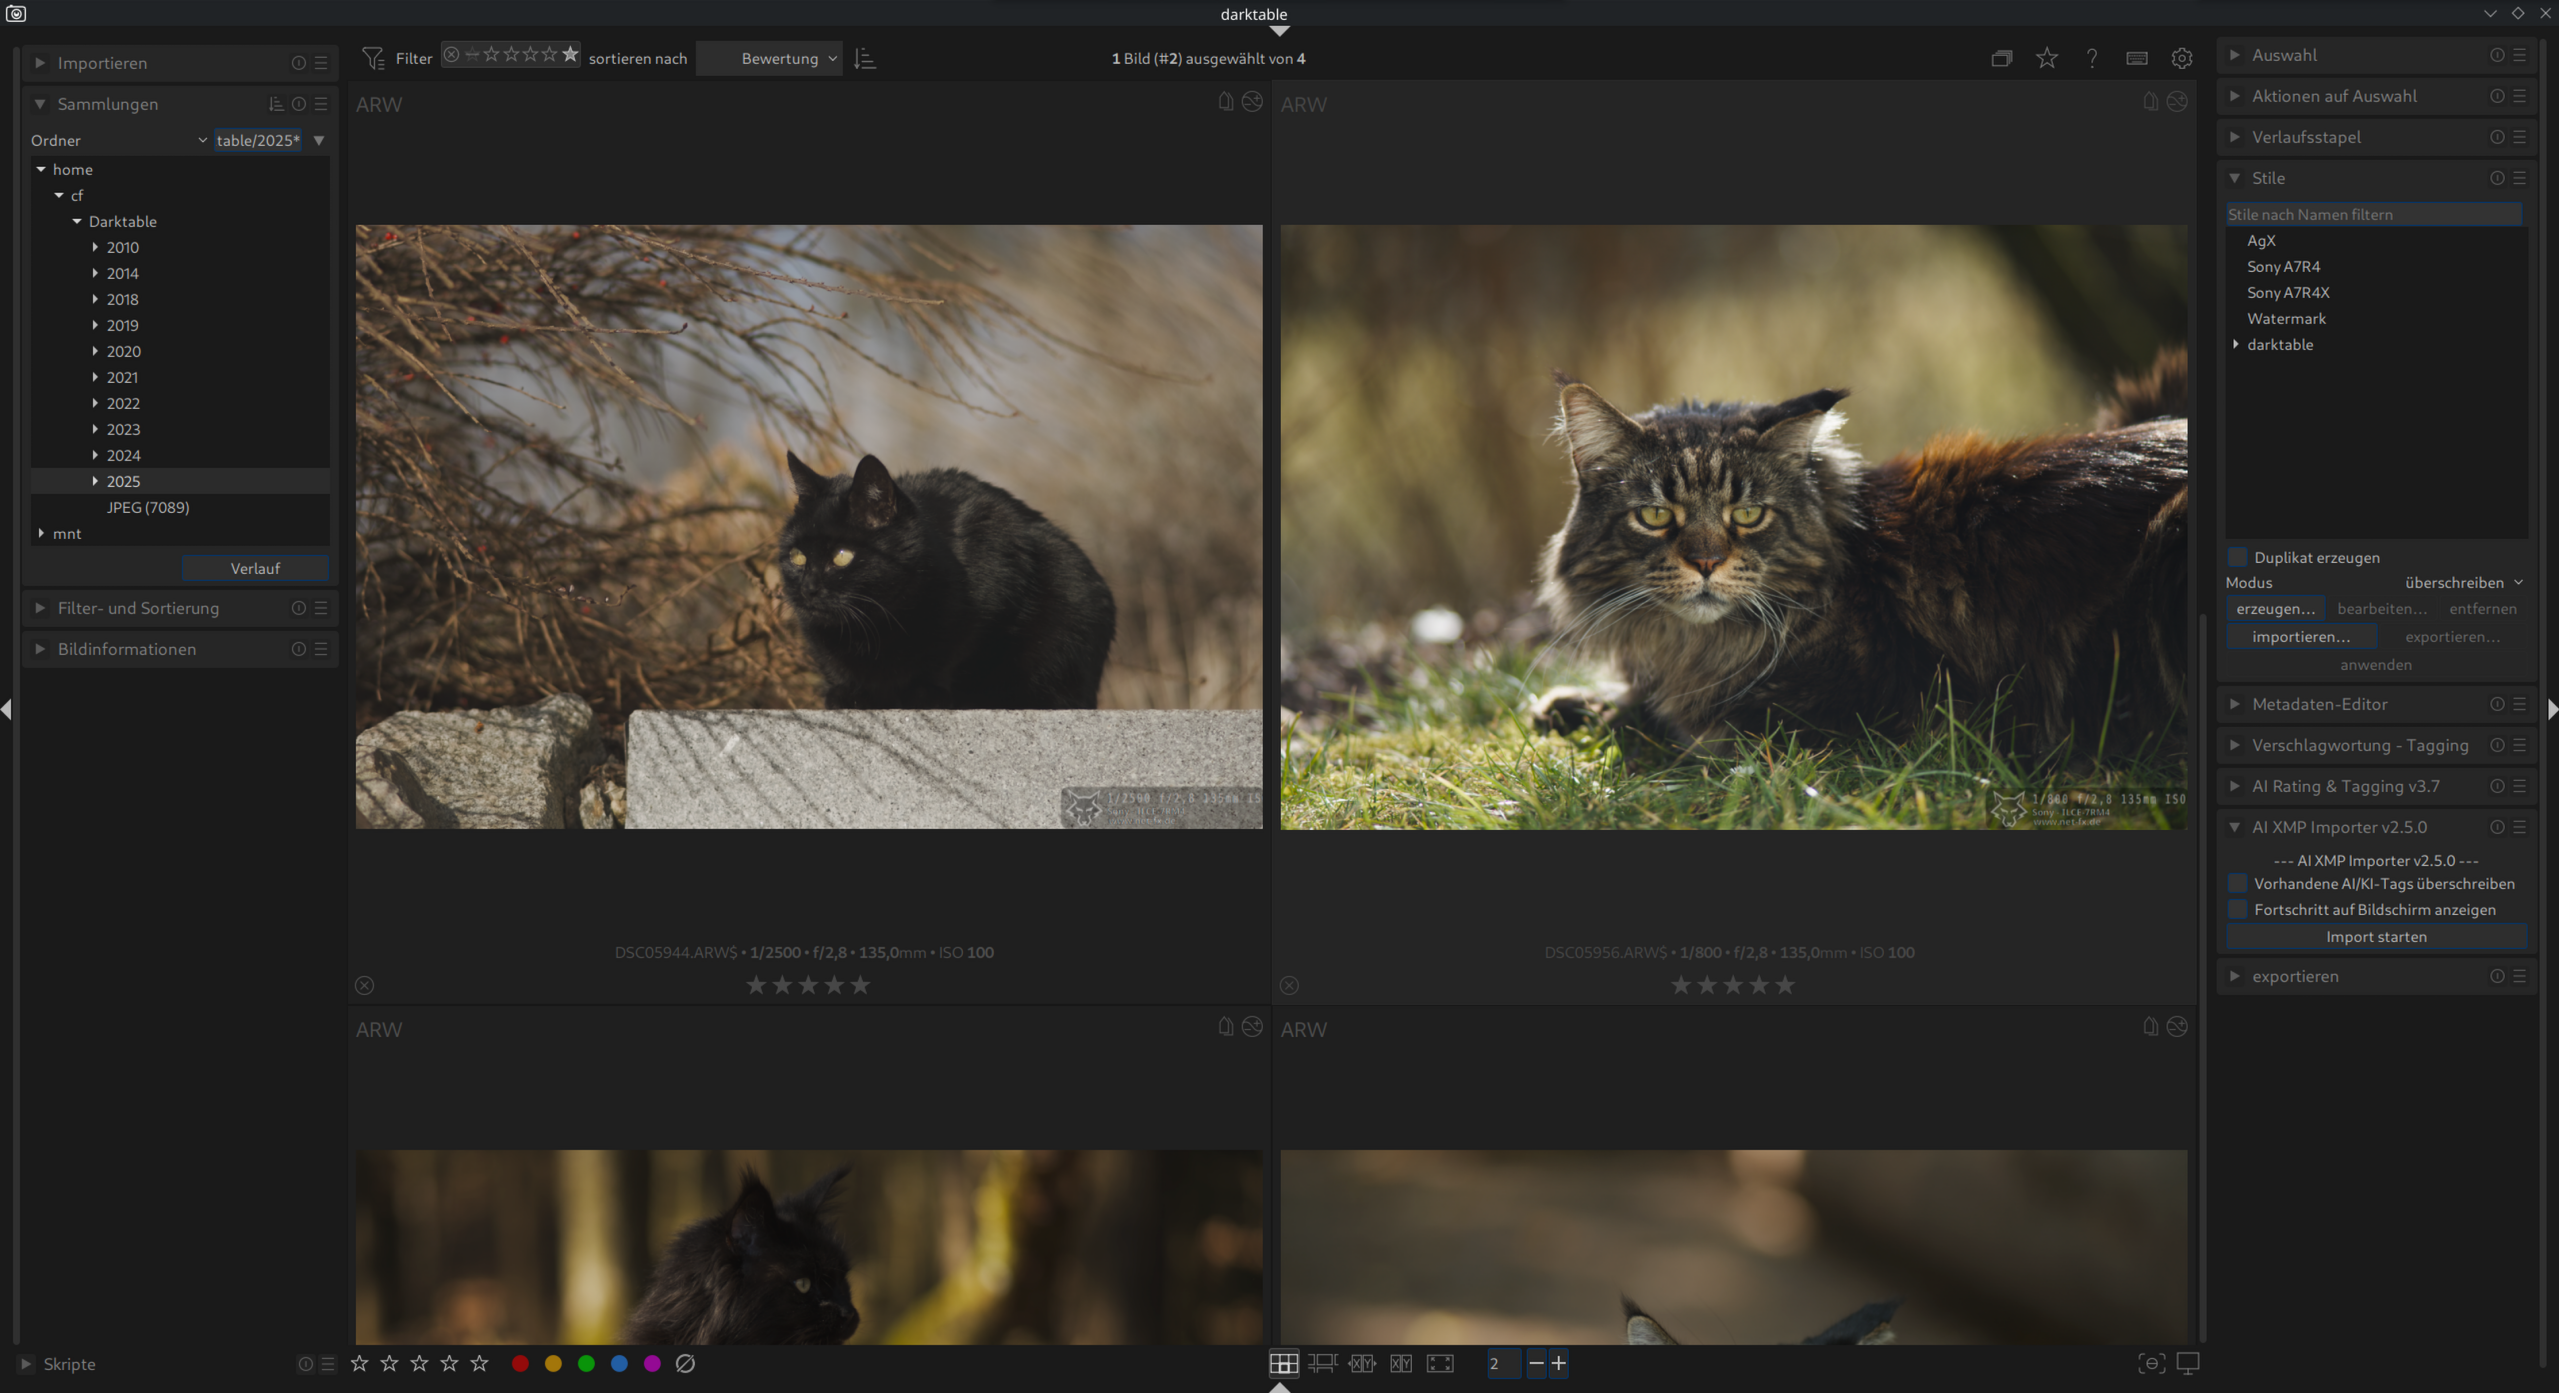Switch to zoomable lighttable layout icon
This screenshot has width=2559, height=1393.
pyautogui.click(x=1322, y=1363)
